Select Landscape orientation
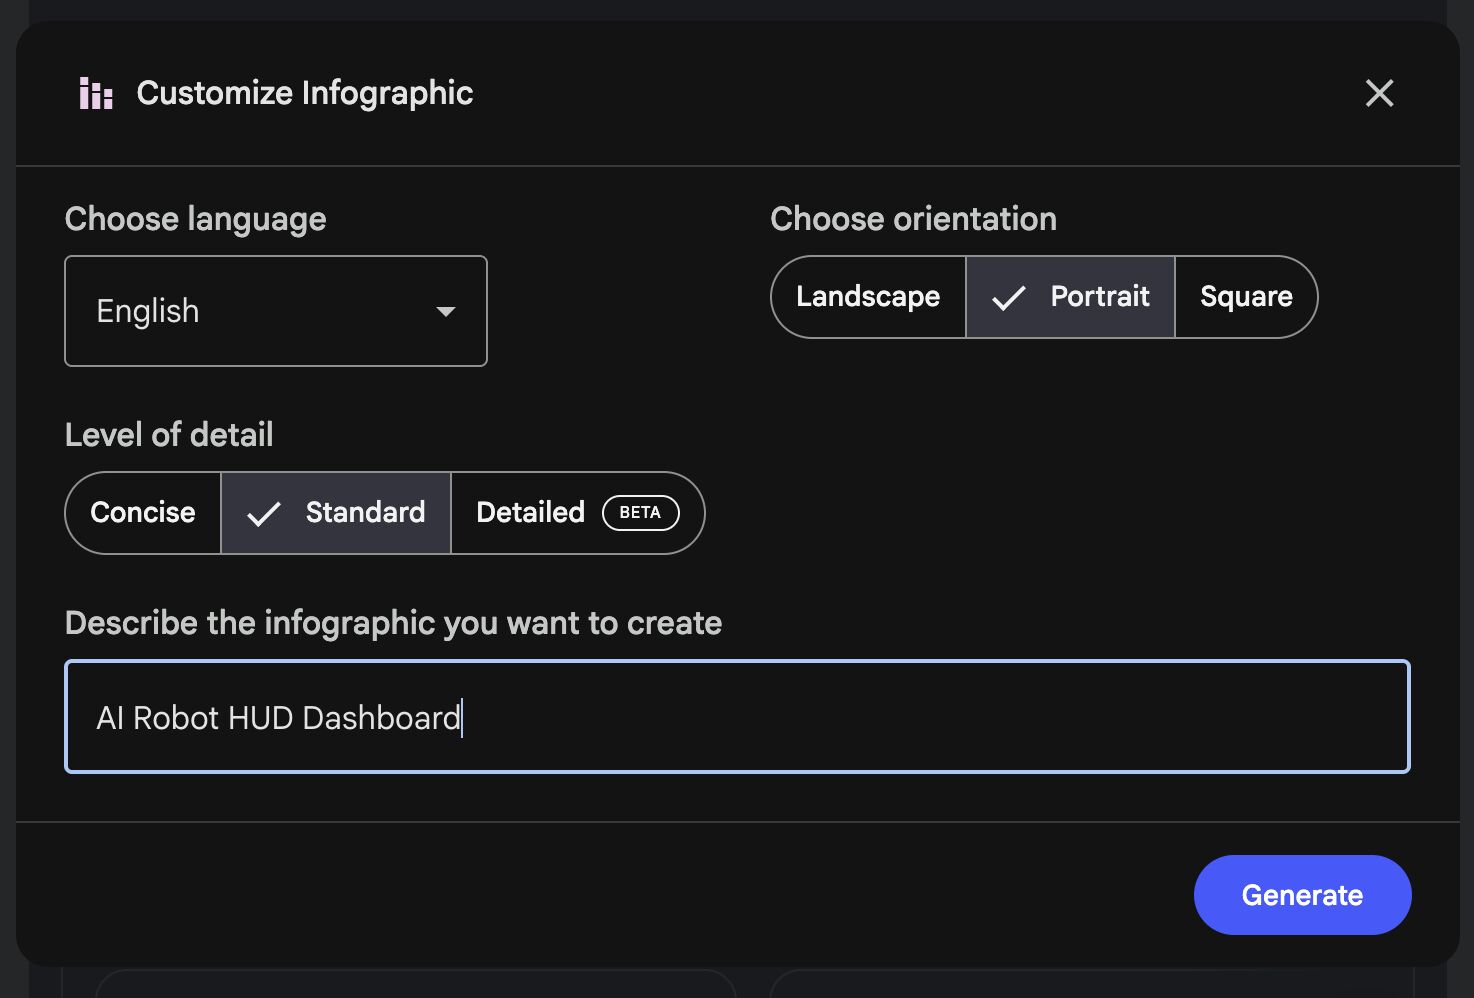Image resolution: width=1474 pixels, height=998 pixels. pyautogui.click(x=868, y=297)
